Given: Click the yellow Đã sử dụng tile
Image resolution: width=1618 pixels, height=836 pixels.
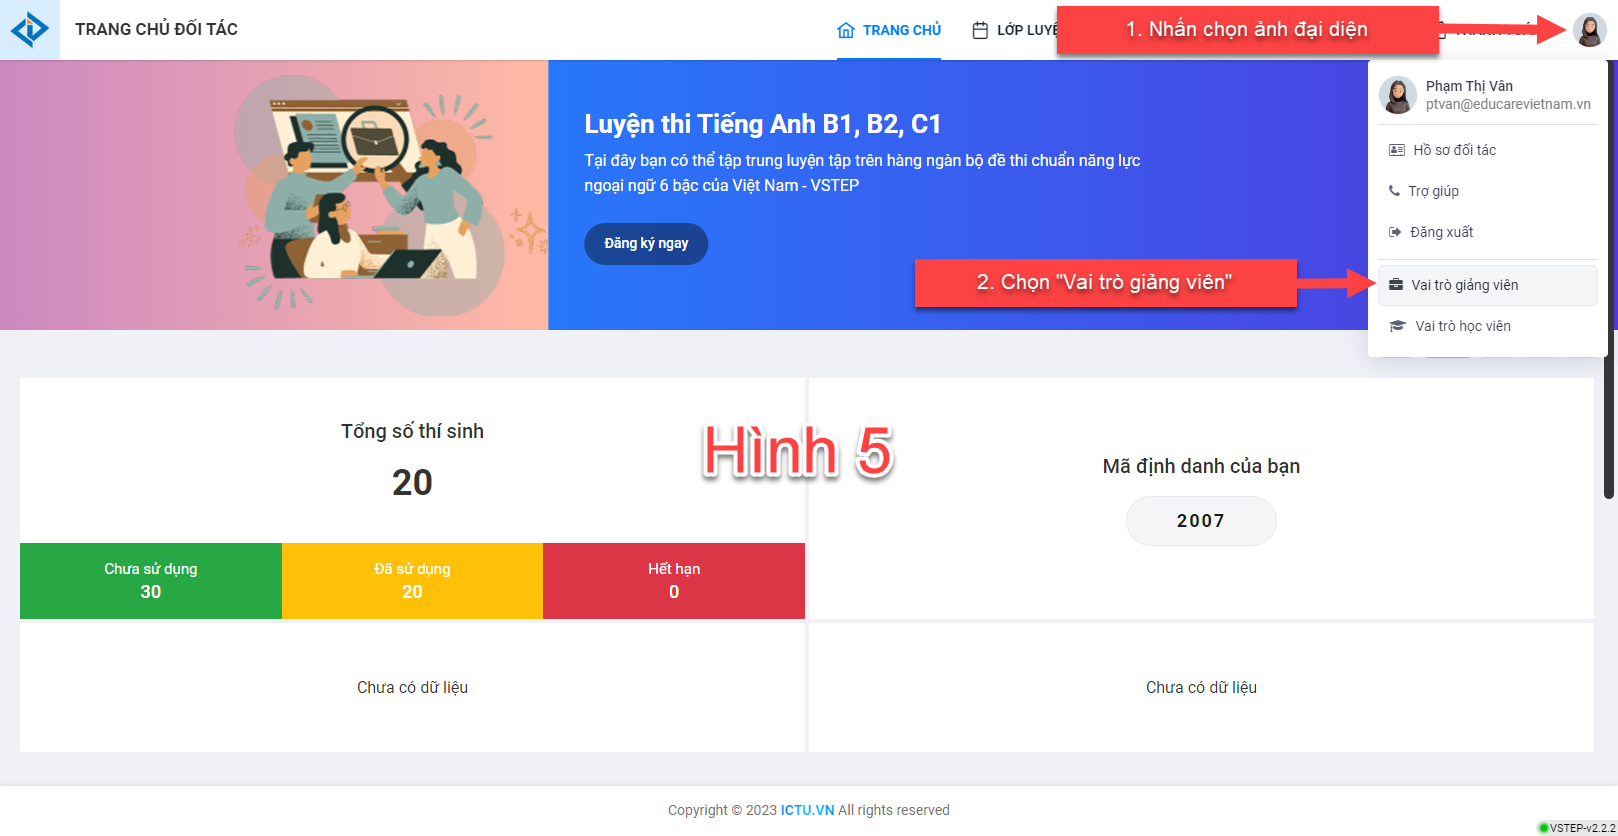Looking at the screenshot, I should click(412, 581).
